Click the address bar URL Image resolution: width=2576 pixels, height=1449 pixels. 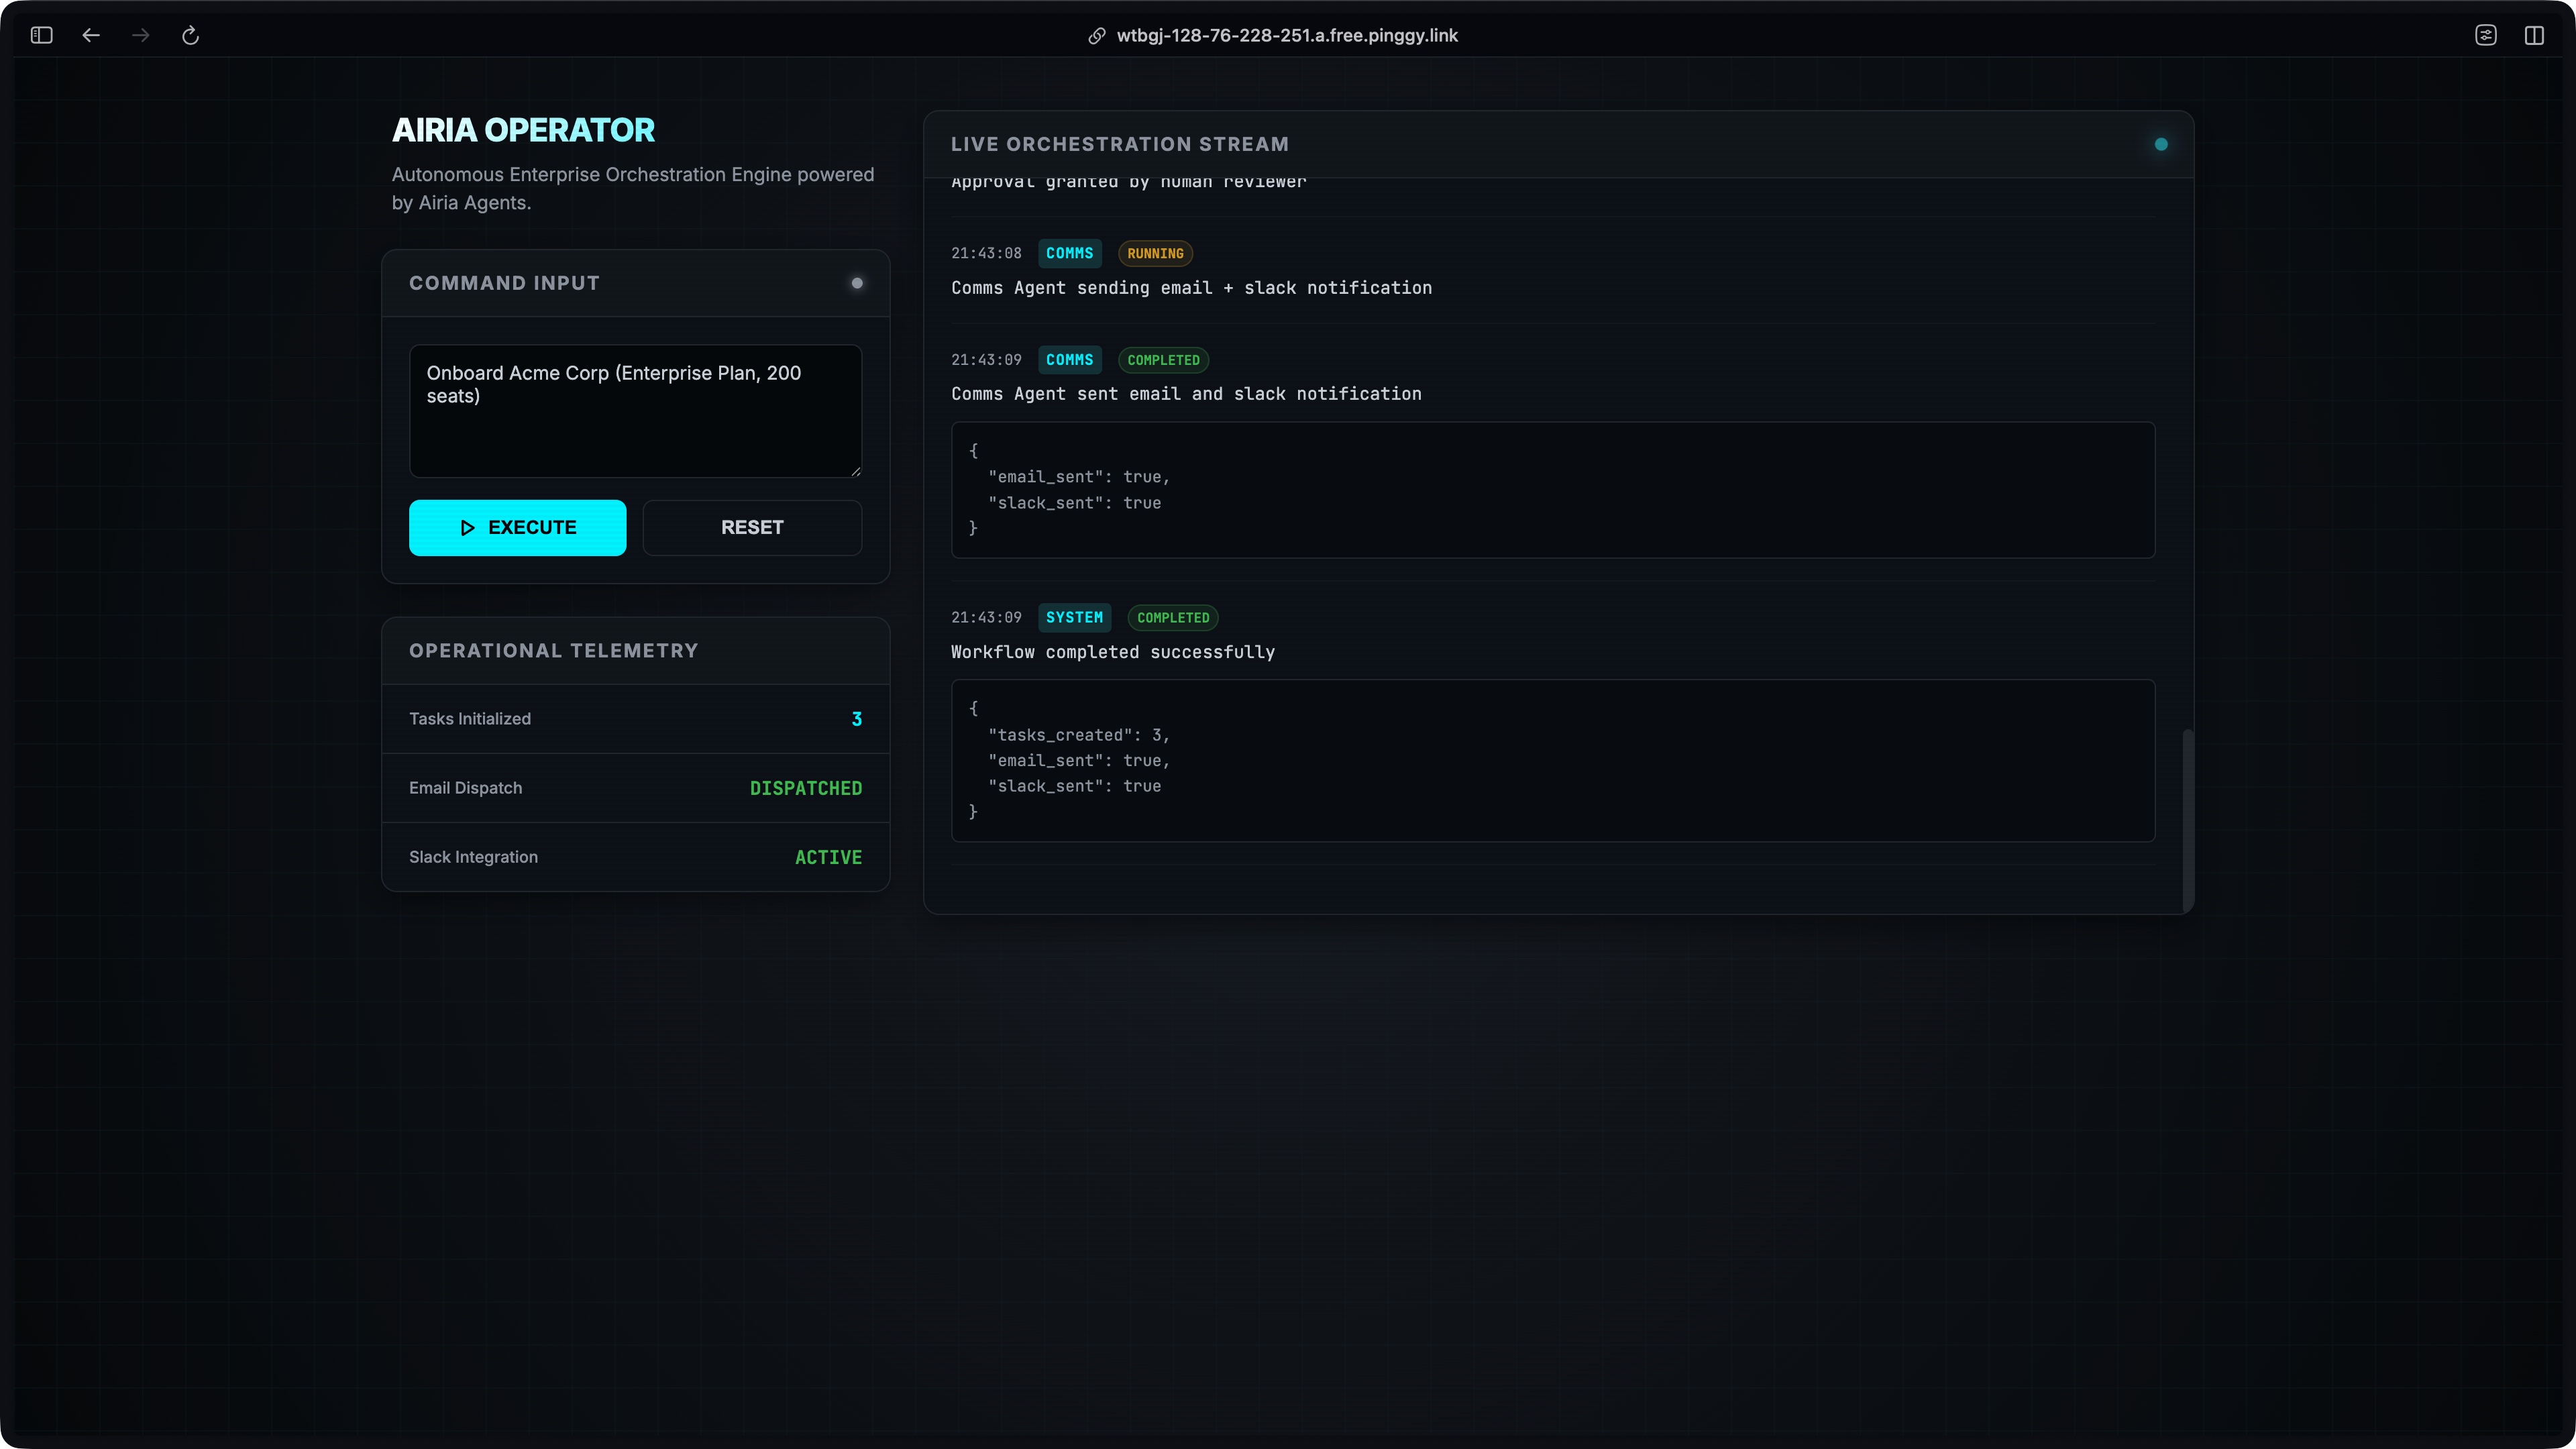[x=1287, y=35]
